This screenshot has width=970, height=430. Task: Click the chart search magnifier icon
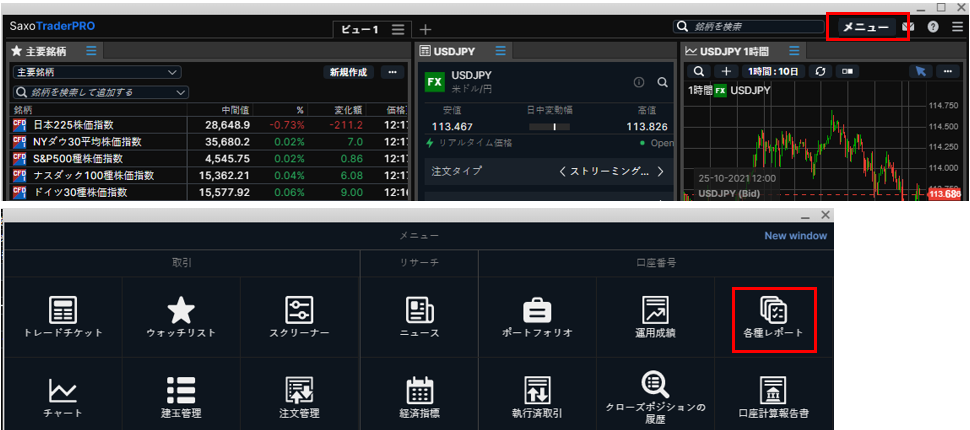coord(698,71)
